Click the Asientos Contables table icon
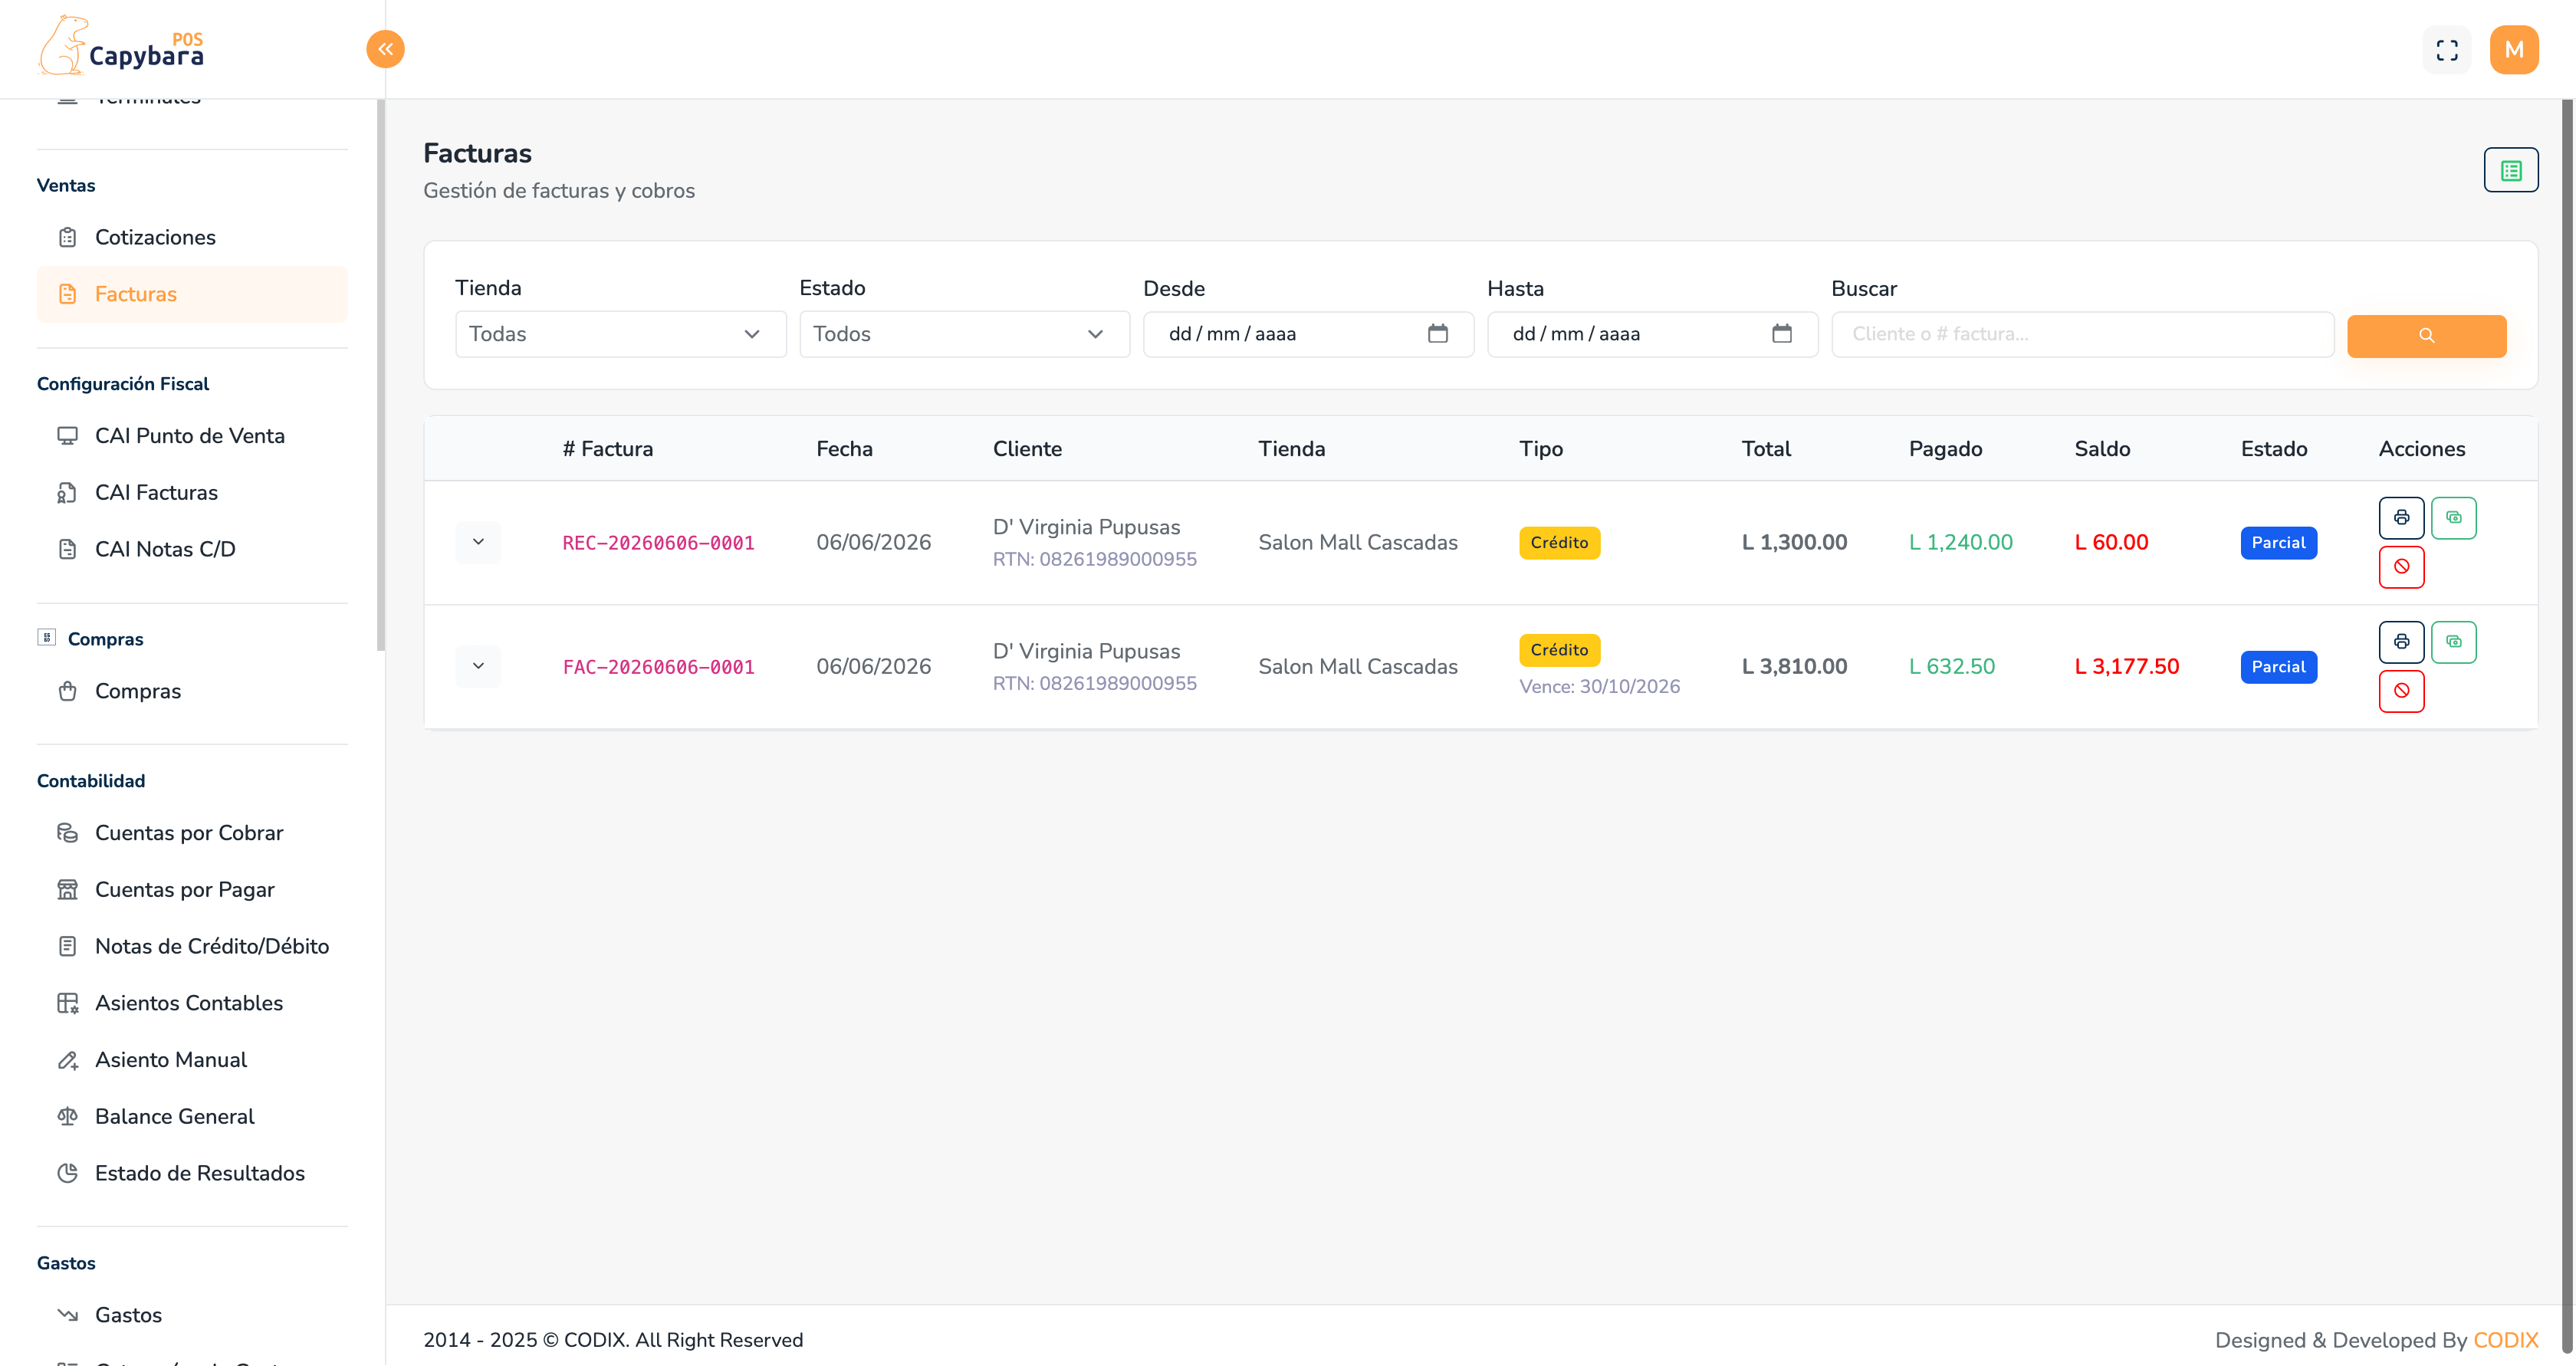The width and height of the screenshot is (2576, 1366). coord(67,1003)
